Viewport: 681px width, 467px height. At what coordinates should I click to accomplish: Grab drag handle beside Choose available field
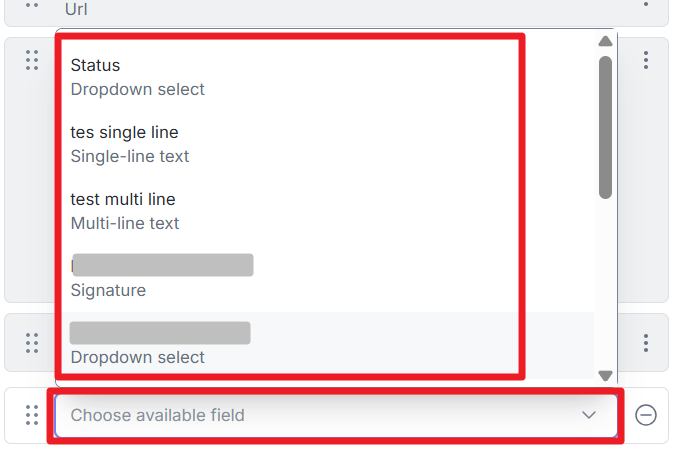(x=32, y=415)
